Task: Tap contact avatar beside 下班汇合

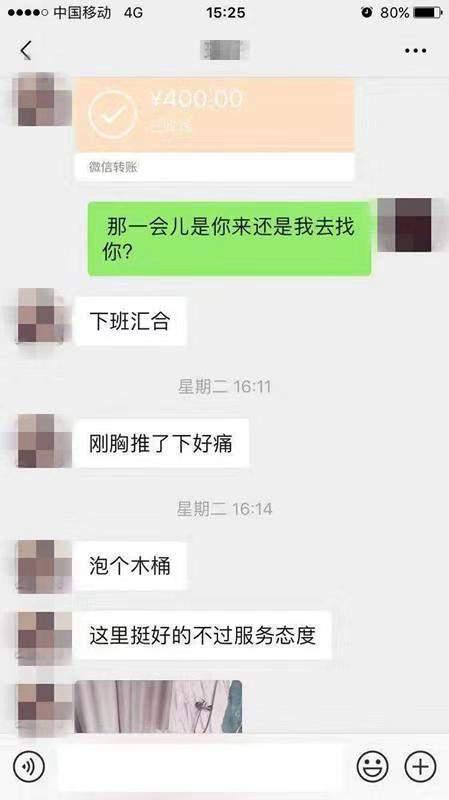Action: click(43, 316)
